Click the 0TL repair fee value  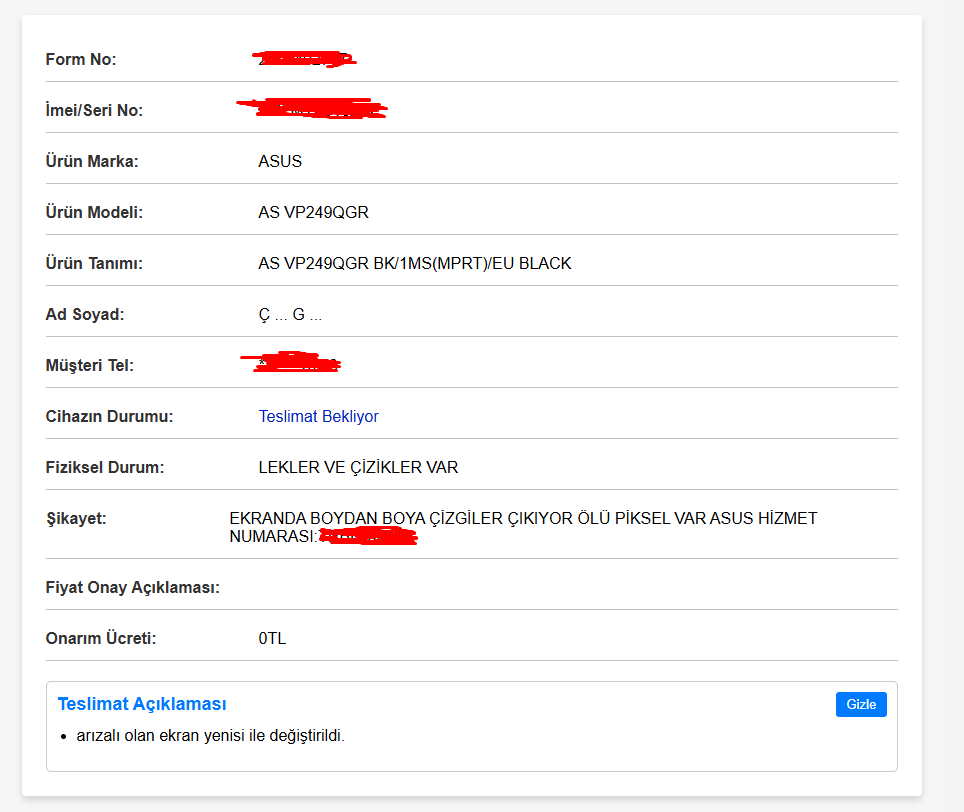click(272, 638)
